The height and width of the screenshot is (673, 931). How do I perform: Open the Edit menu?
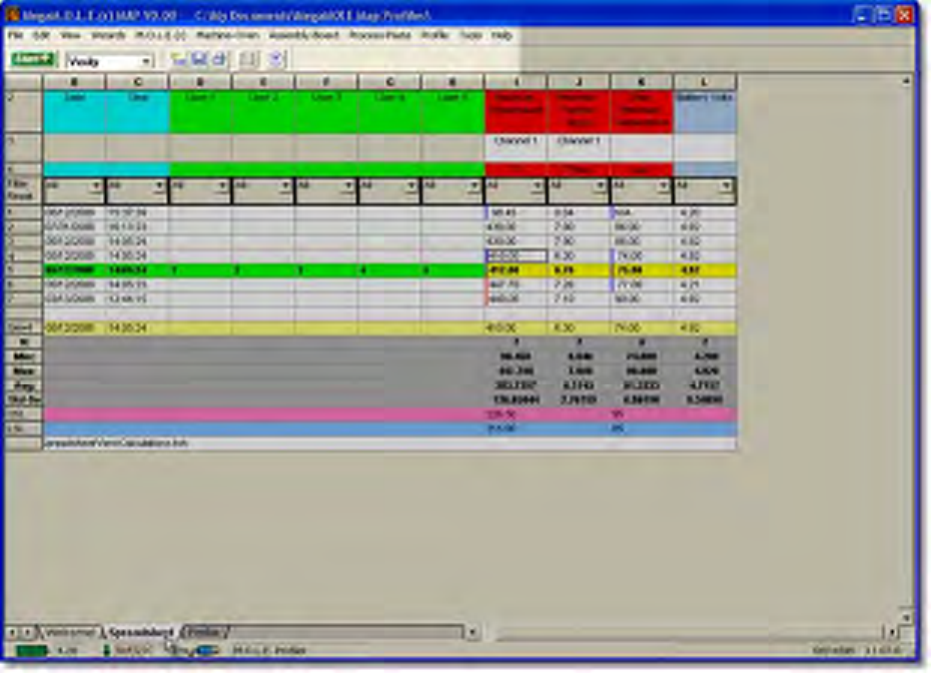tap(41, 36)
